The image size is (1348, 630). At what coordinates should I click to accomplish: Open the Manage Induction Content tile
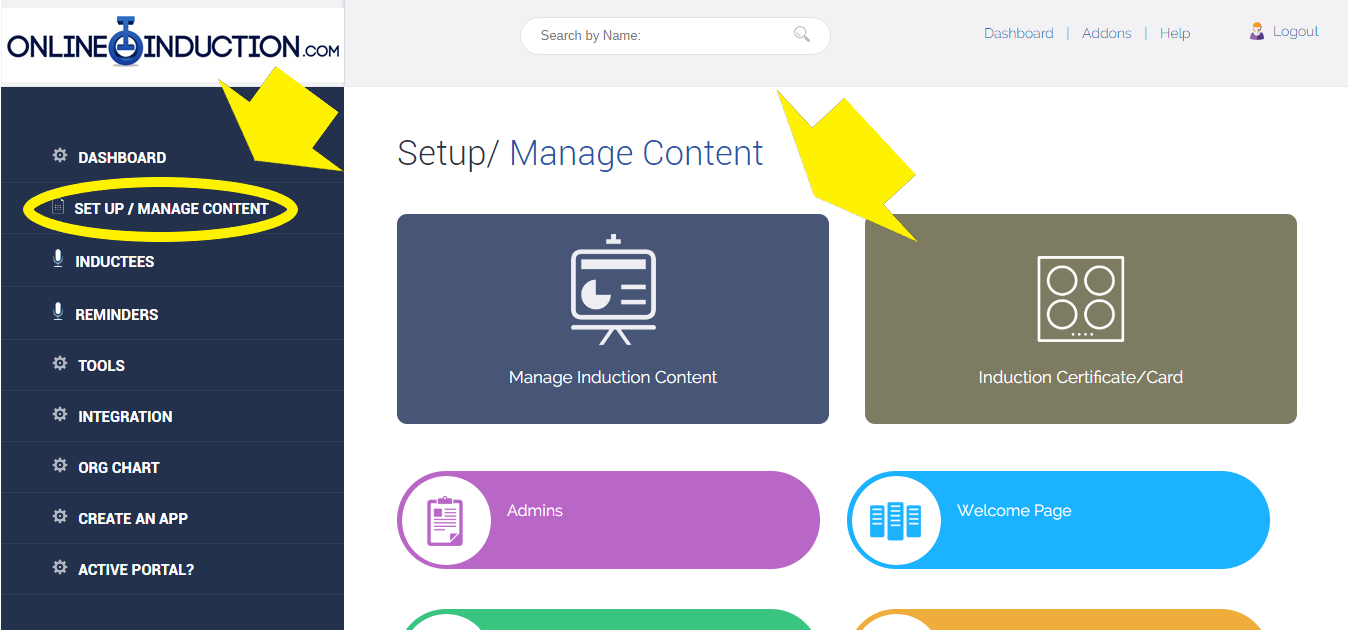click(613, 319)
